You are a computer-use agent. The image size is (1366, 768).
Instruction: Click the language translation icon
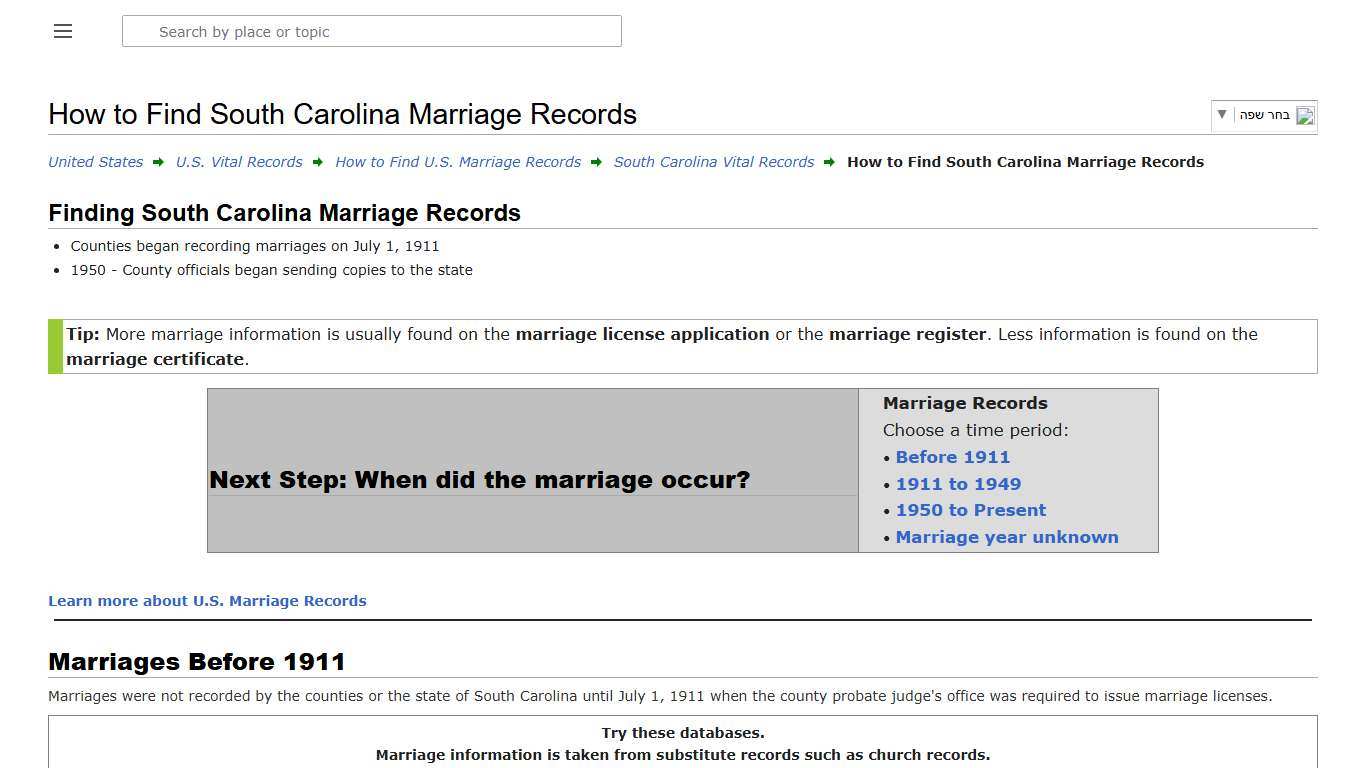pyautogui.click(x=1304, y=115)
